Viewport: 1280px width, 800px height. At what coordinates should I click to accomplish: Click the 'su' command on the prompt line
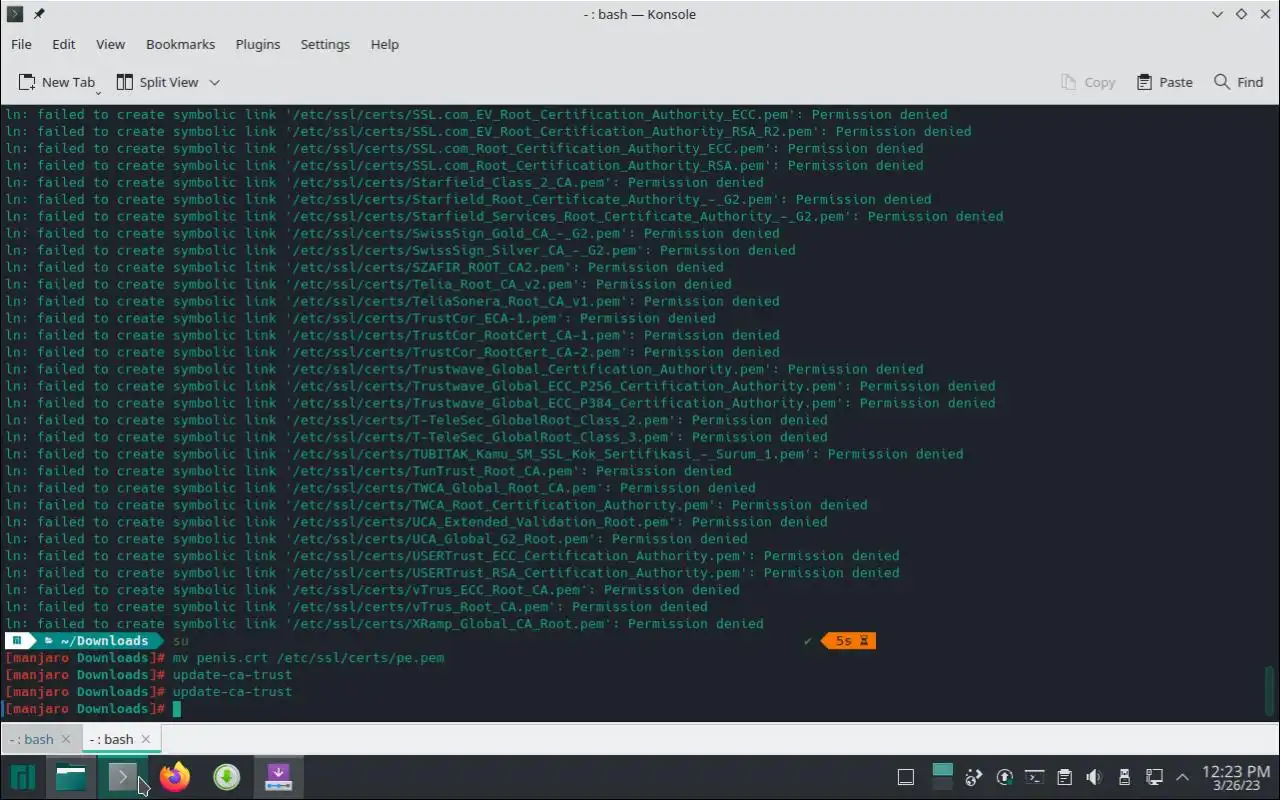click(180, 641)
